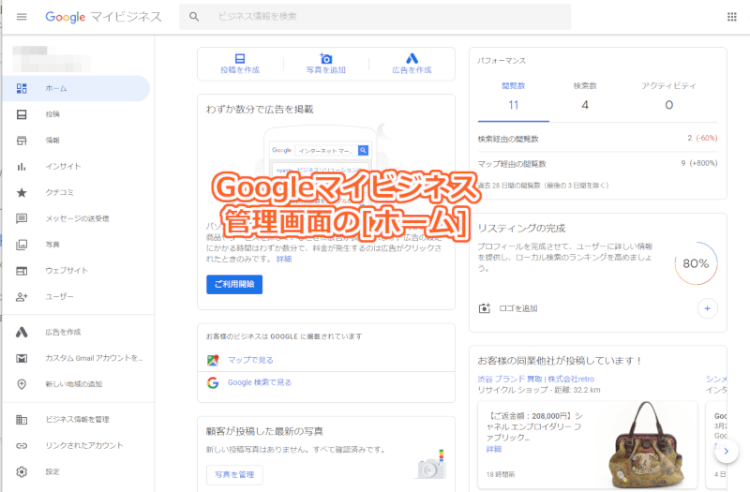750x492 pixels.
Task: Click the handbag post thumbnail
Action: click(648, 444)
